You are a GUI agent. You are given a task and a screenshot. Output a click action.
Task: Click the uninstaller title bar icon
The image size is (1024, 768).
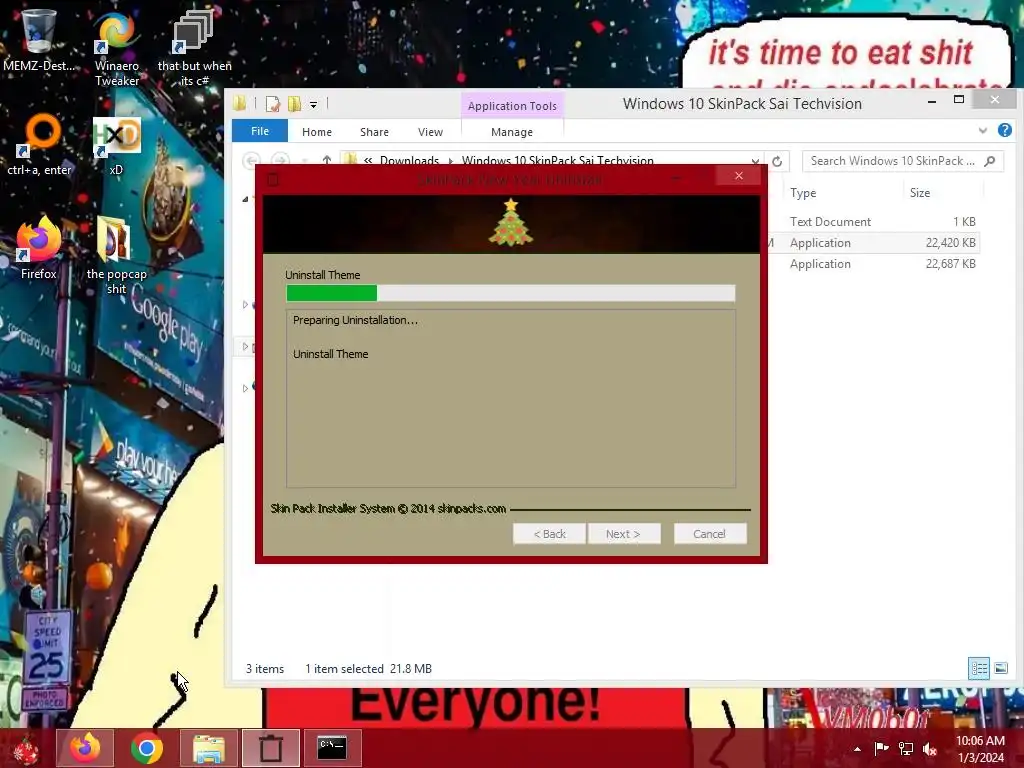click(274, 179)
